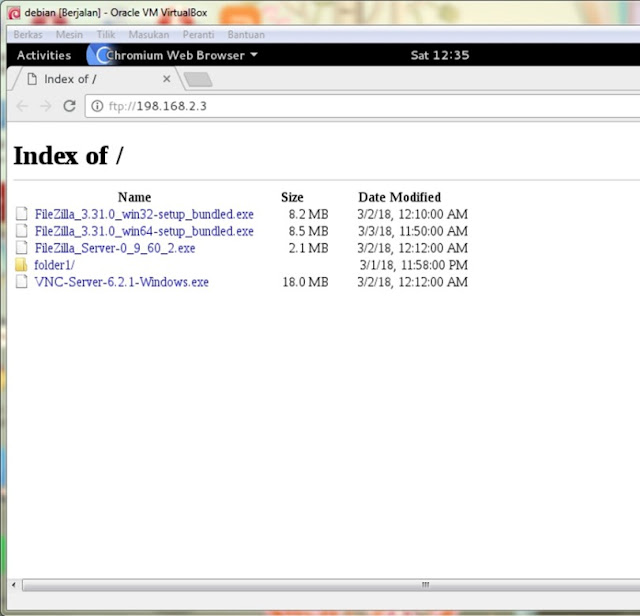Click the yellow folder icon for folder1
Viewport: 640px width, 616px height.
(21, 265)
